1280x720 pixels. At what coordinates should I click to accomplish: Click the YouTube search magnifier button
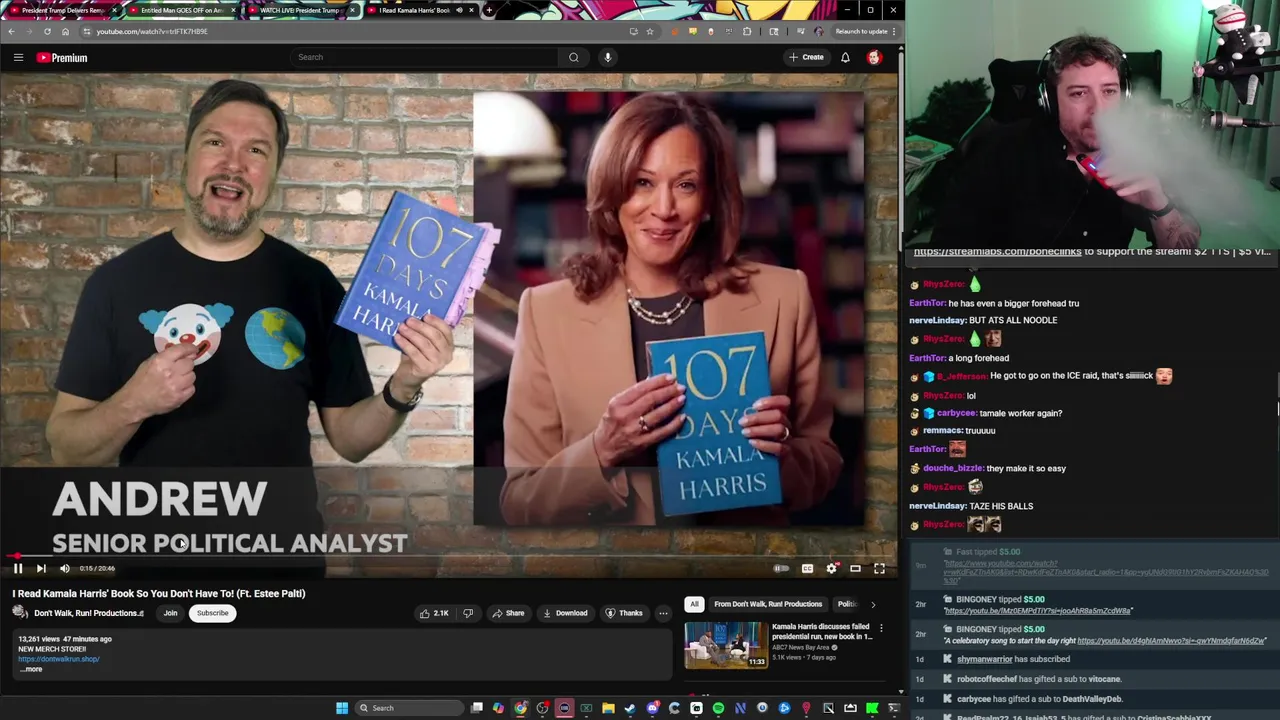[574, 57]
